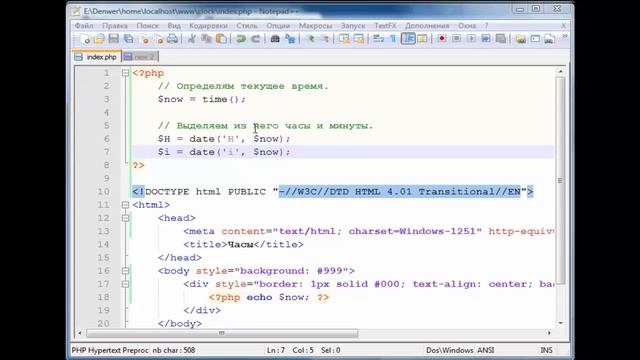Click the Close All documents icon
The width and height of the screenshot is (640, 360).
[x=158, y=39]
